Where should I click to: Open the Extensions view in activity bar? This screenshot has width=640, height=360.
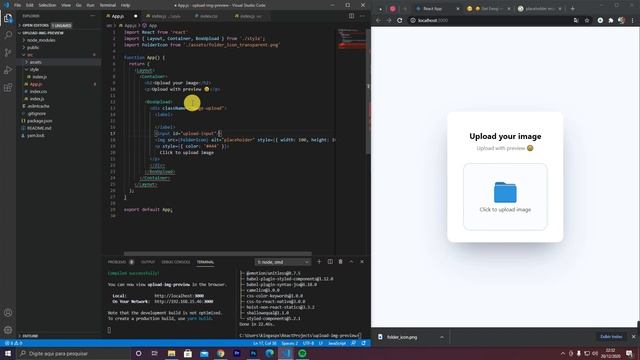[x=8, y=88]
